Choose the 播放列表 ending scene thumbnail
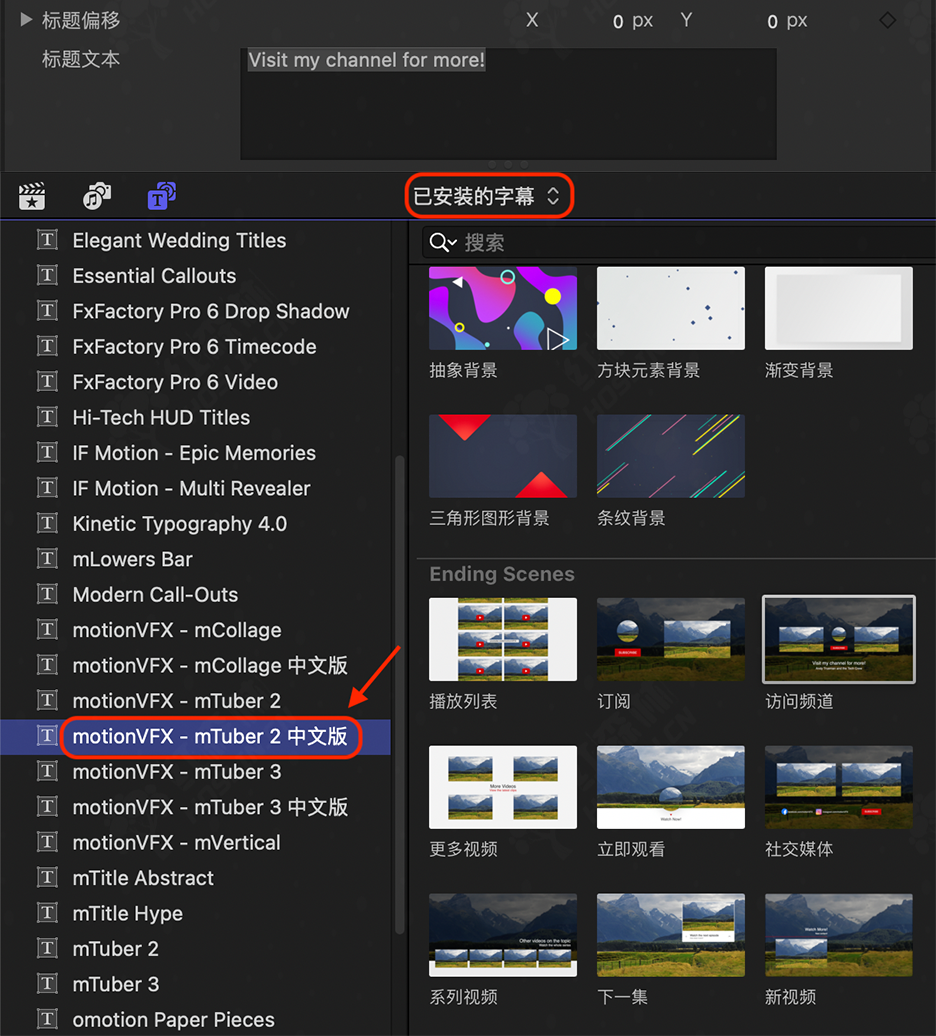This screenshot has height=1036, width=936. (503, 639)
